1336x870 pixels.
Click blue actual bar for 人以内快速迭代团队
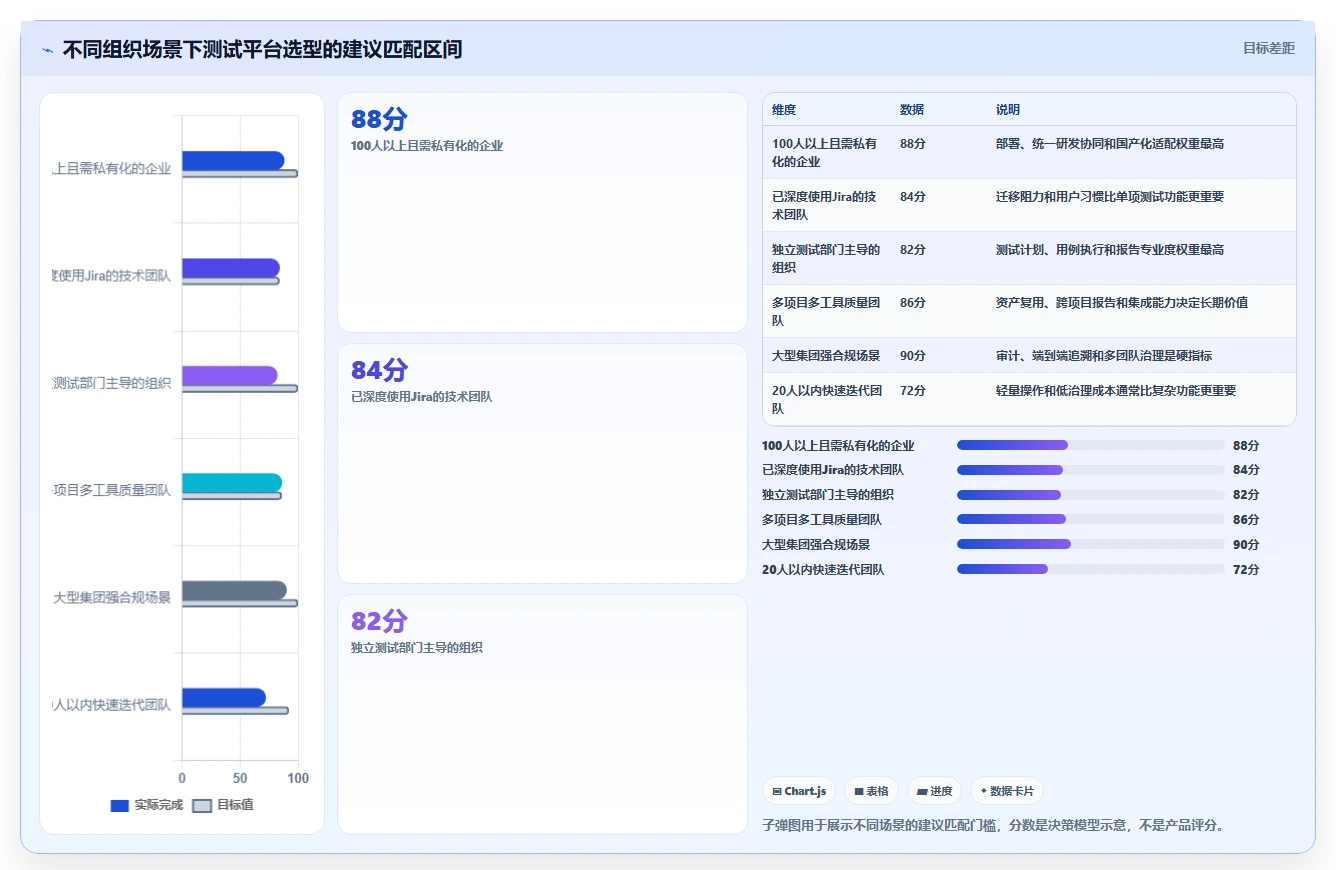(x=224, y=698)
